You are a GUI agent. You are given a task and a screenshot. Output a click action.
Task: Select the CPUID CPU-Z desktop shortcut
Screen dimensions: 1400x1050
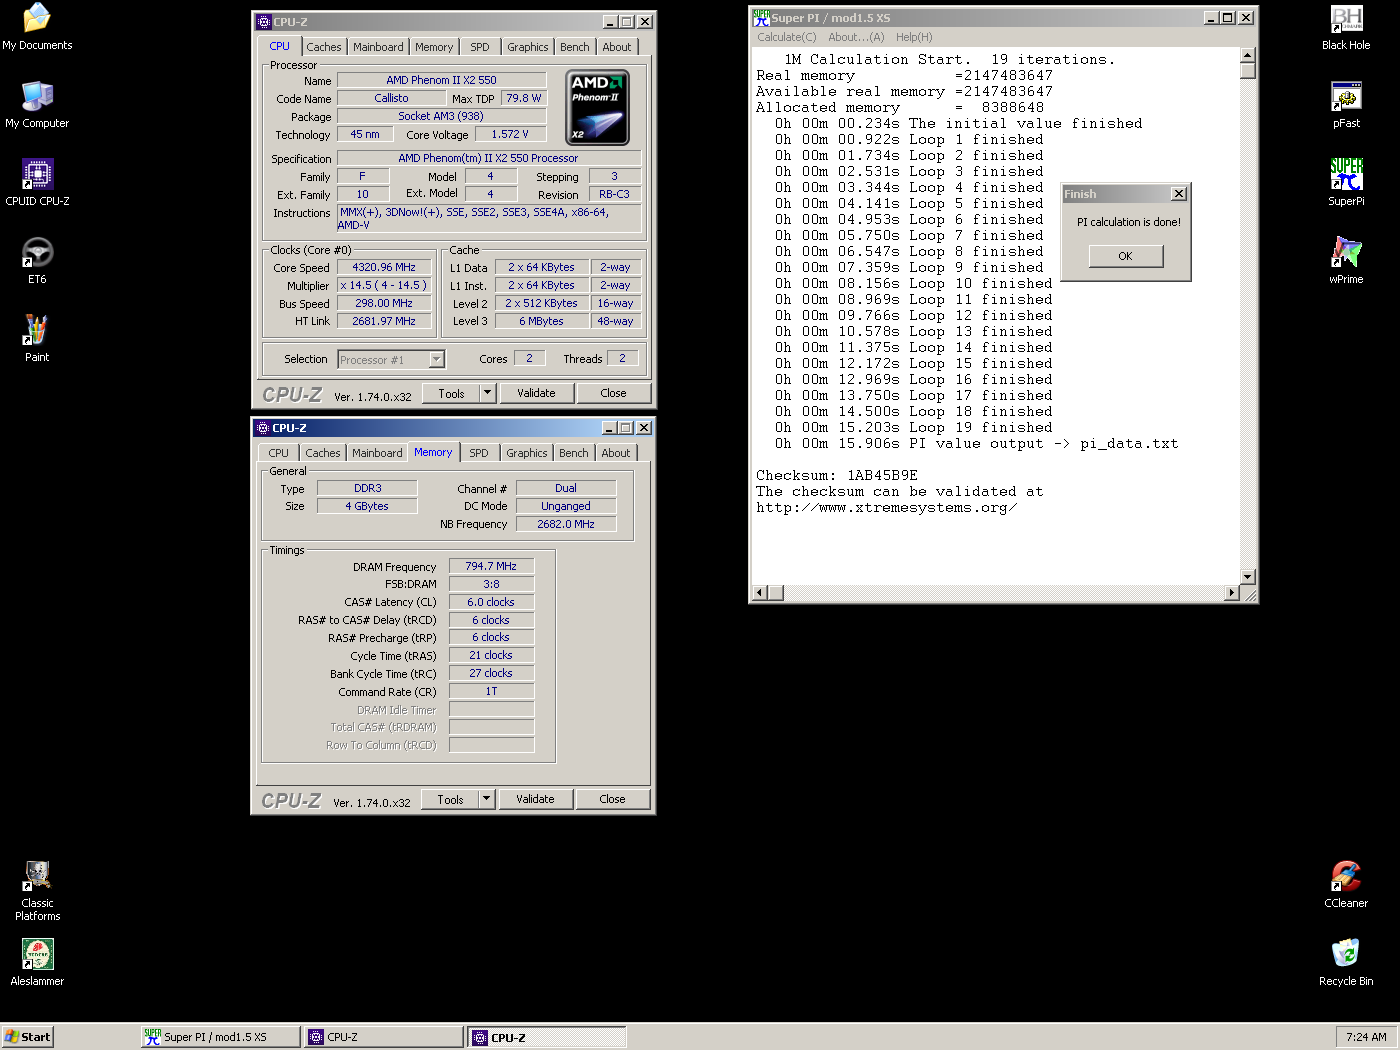[x=37, y=183]
